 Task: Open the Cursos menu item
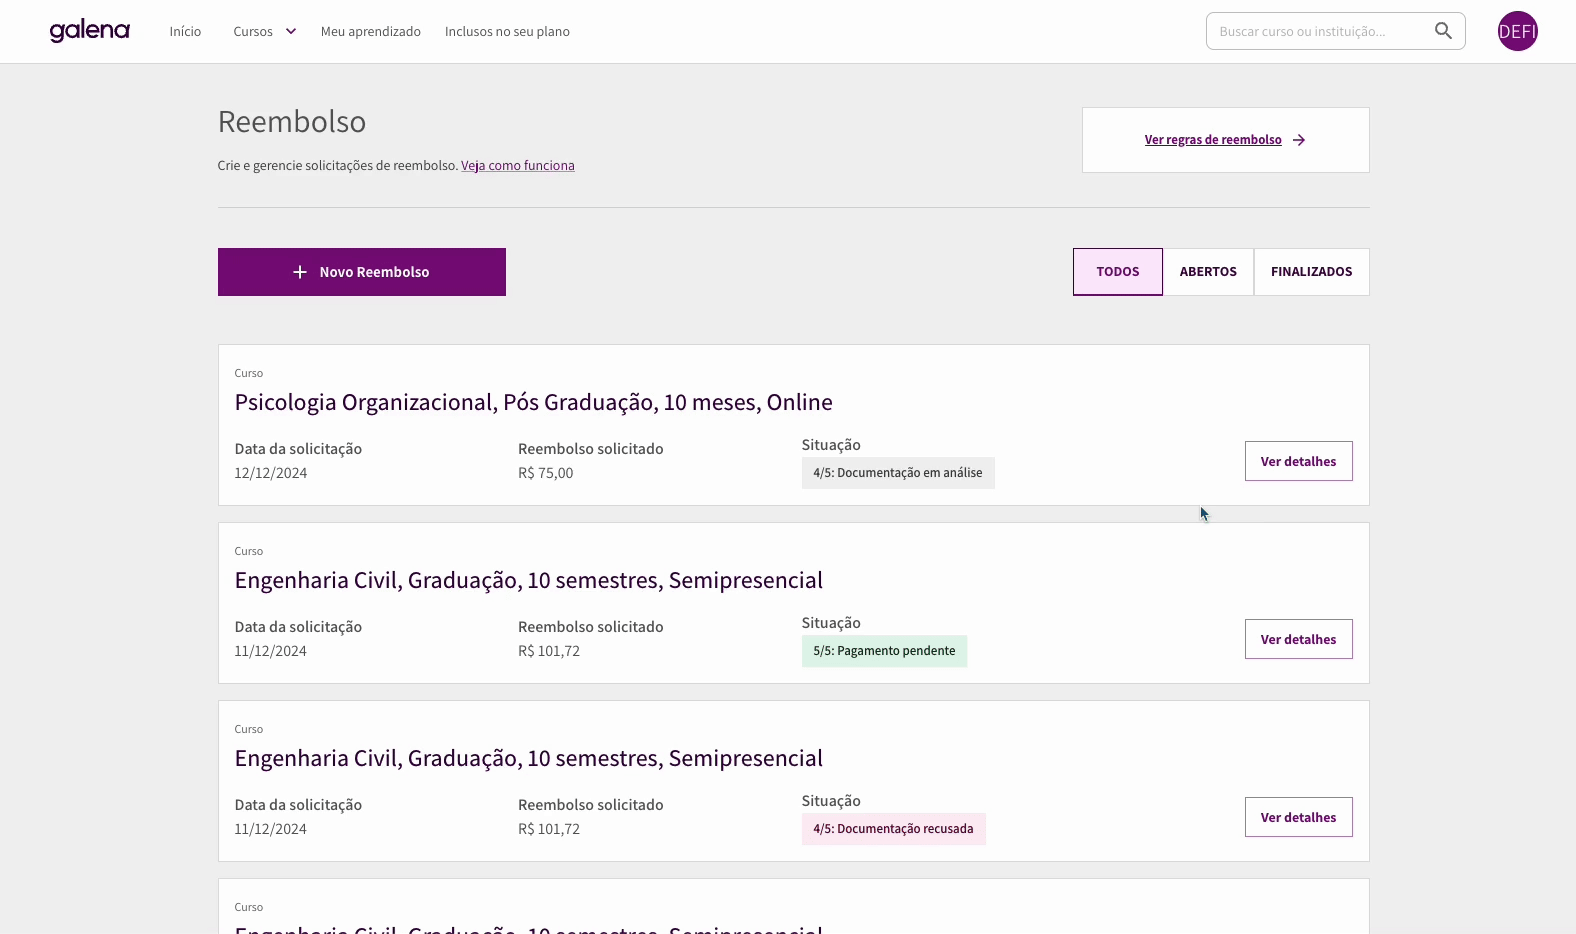point(253,31)
